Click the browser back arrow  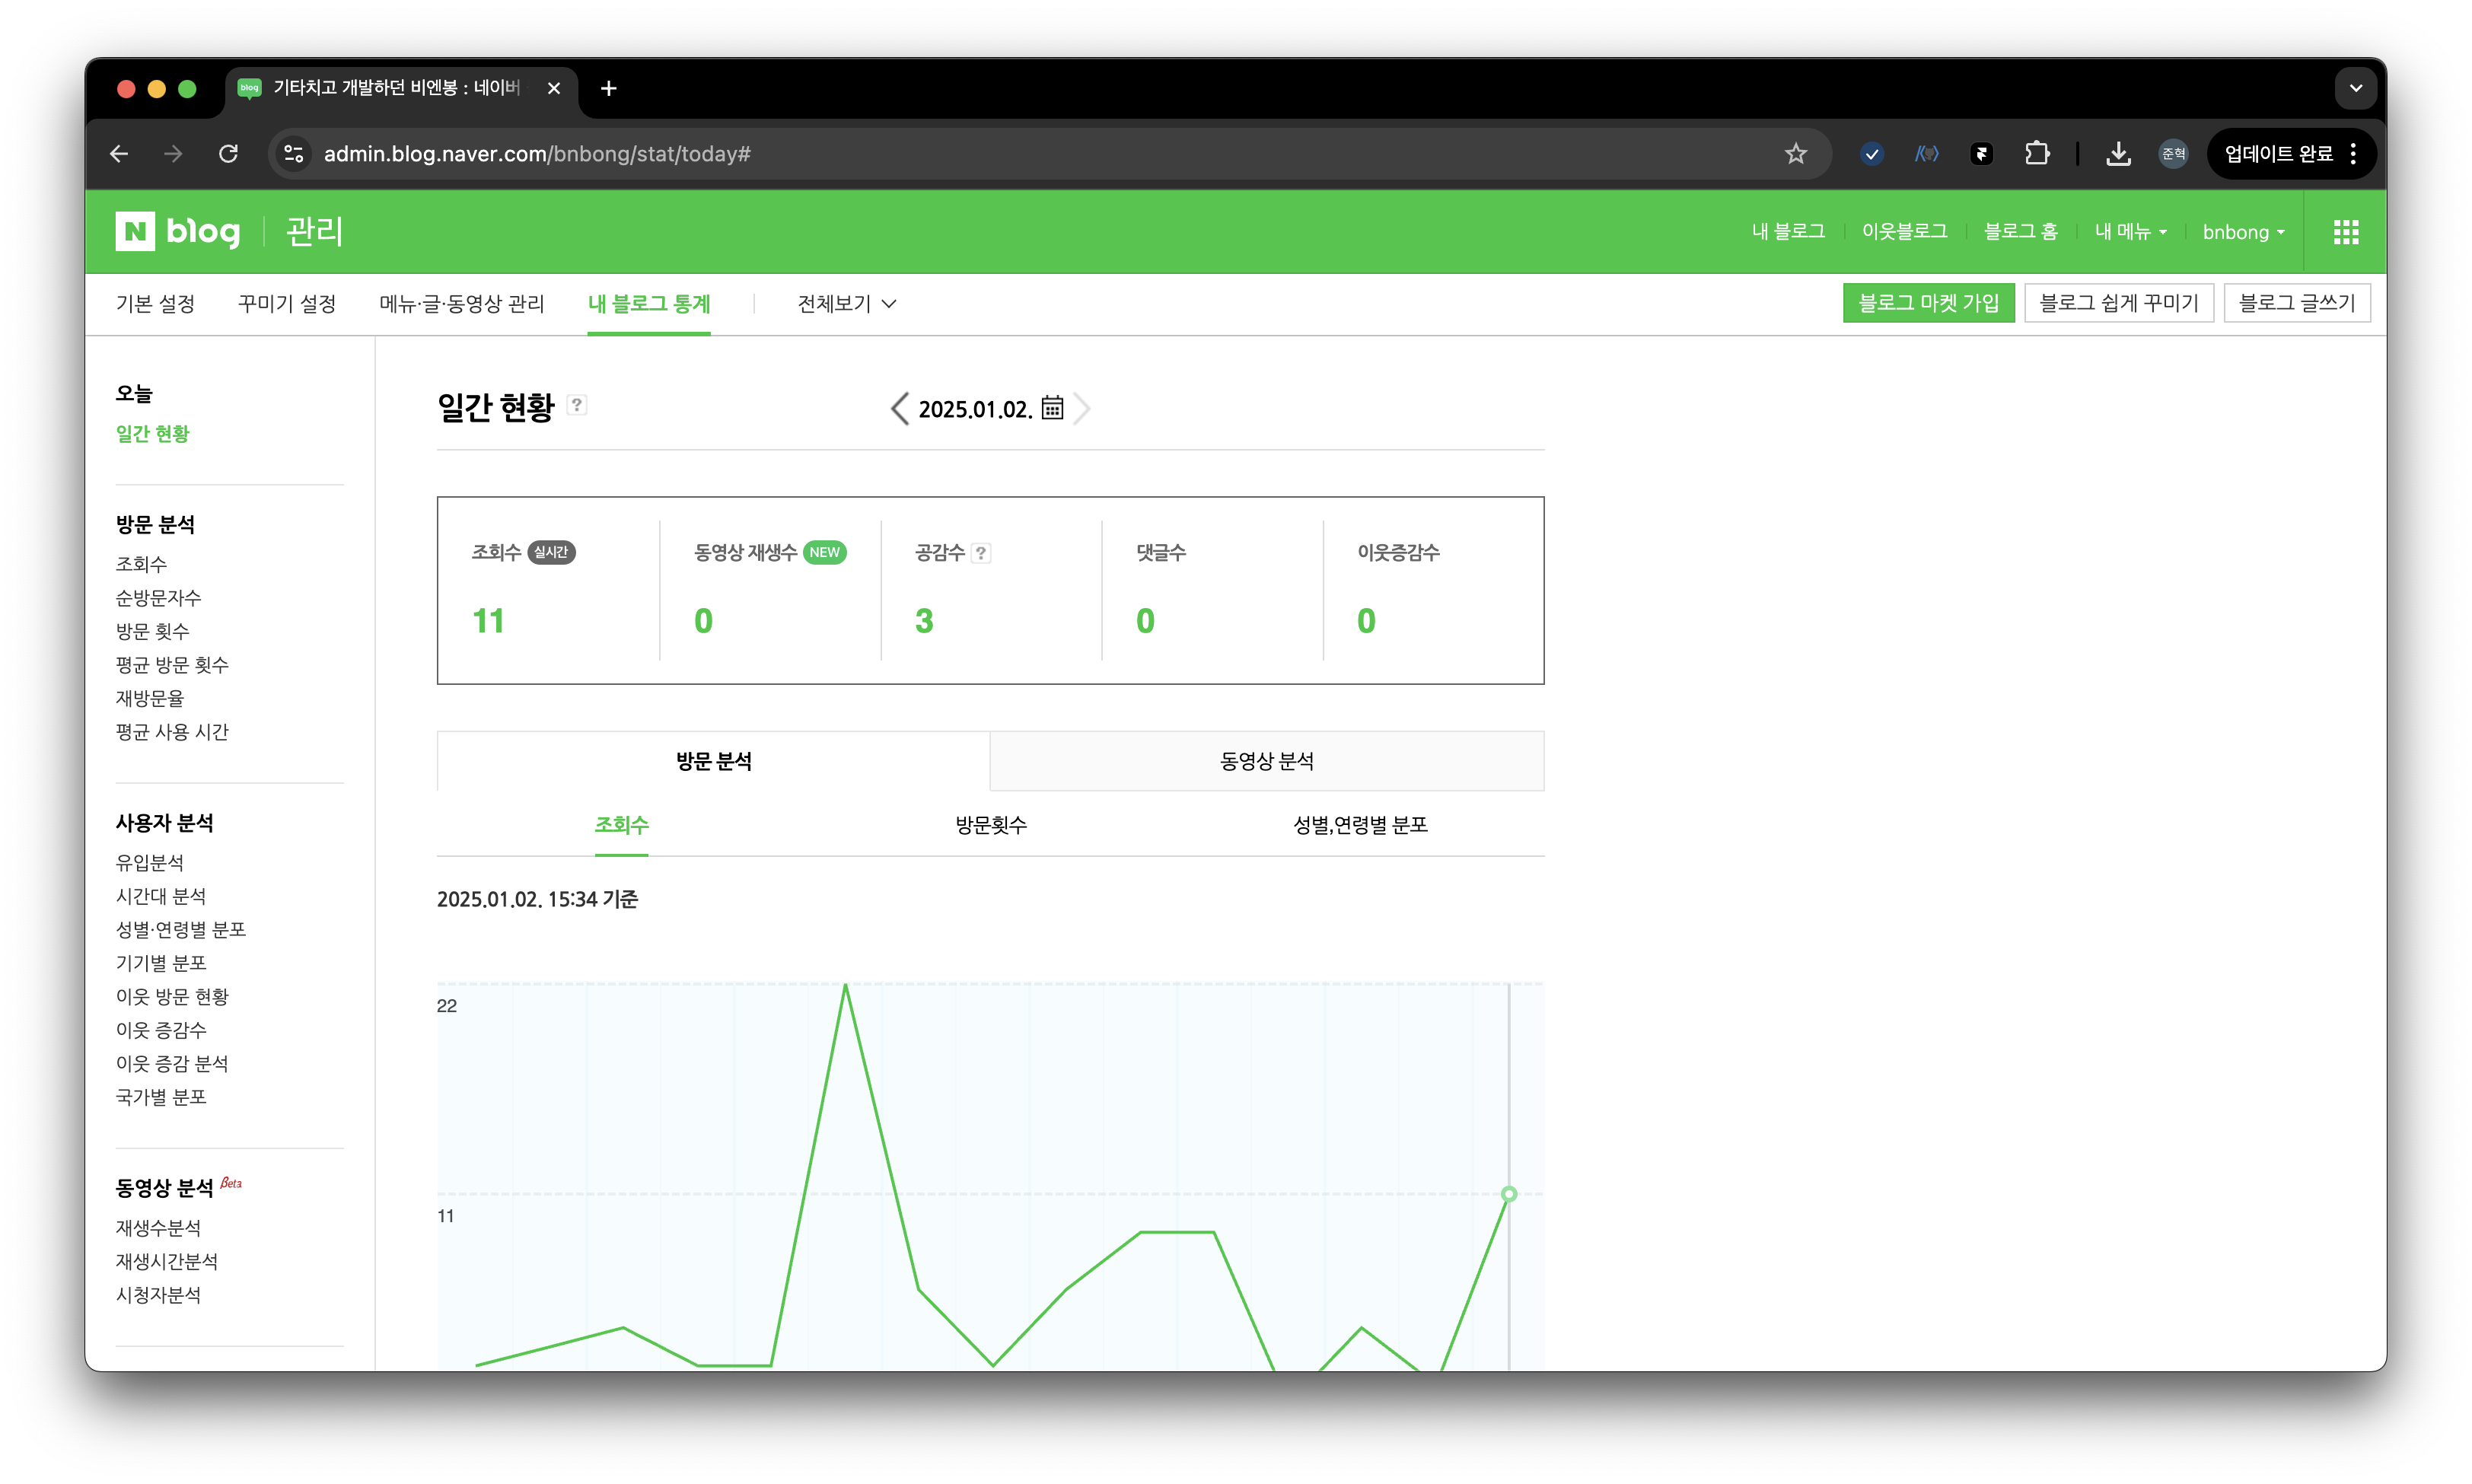pos(119,154)
